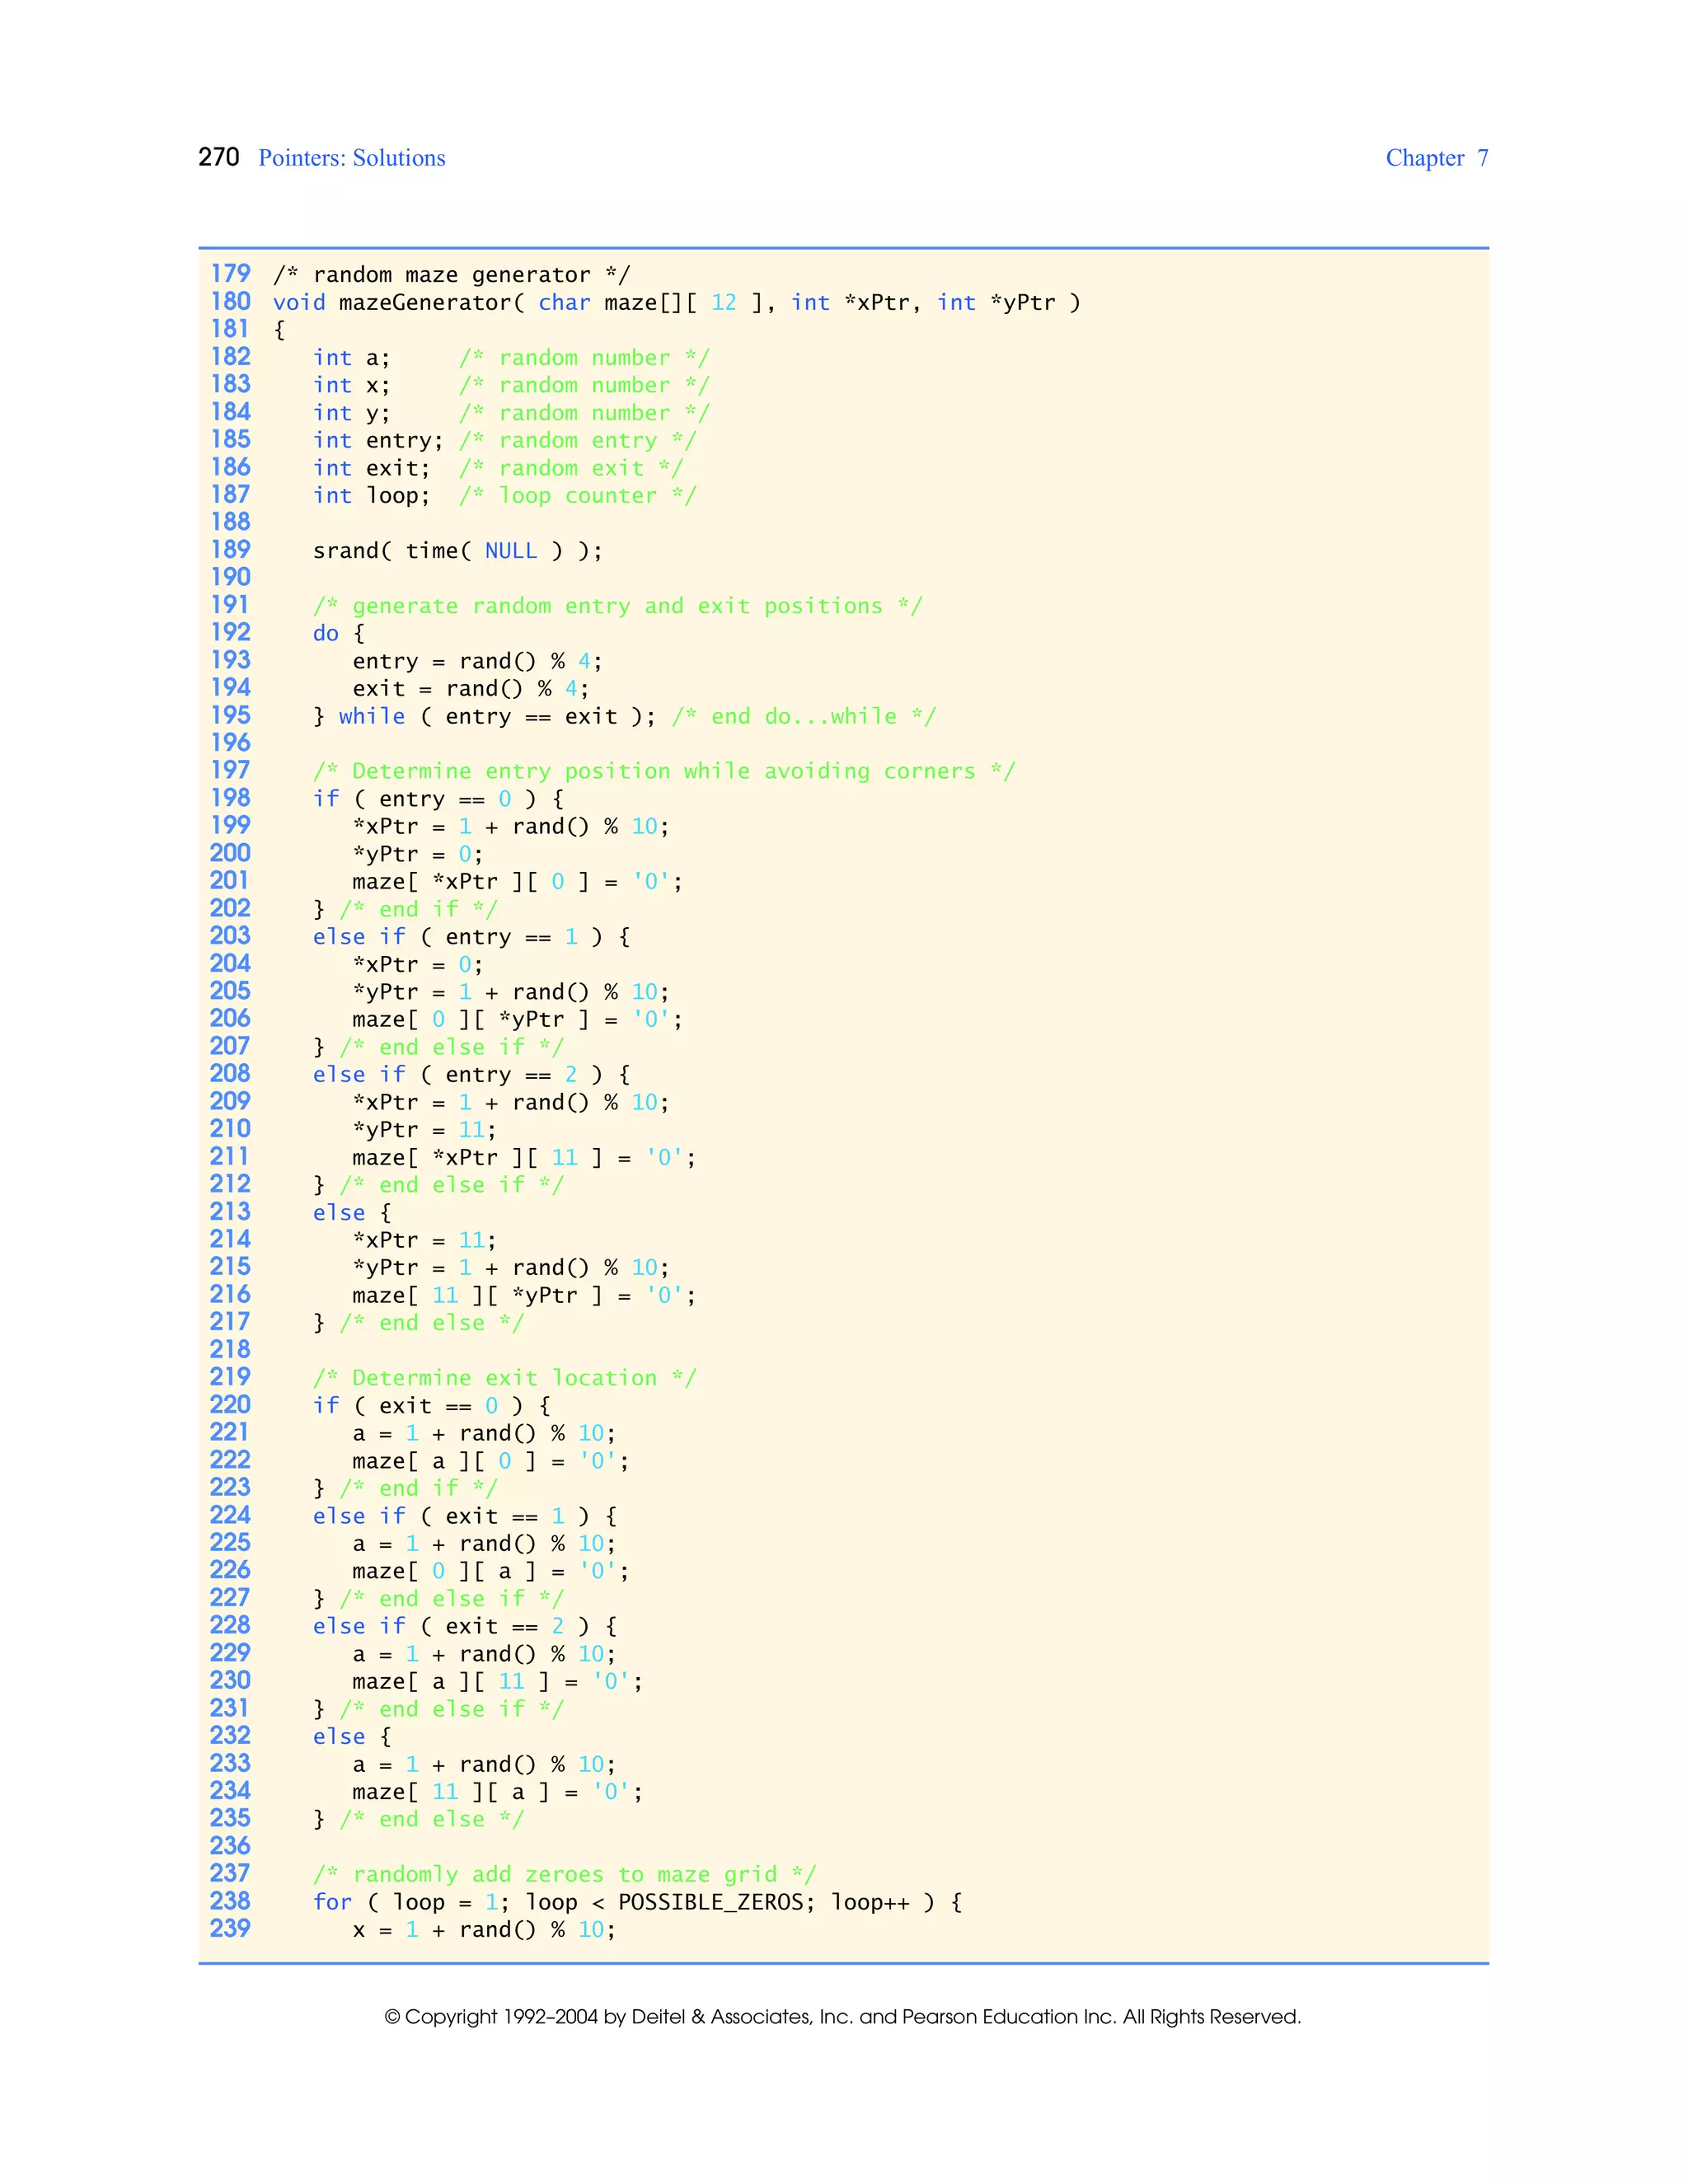1688x2184 pixels.
Task: Click the srand( time( NULL ) ) statement
Action: pos(457,550)
